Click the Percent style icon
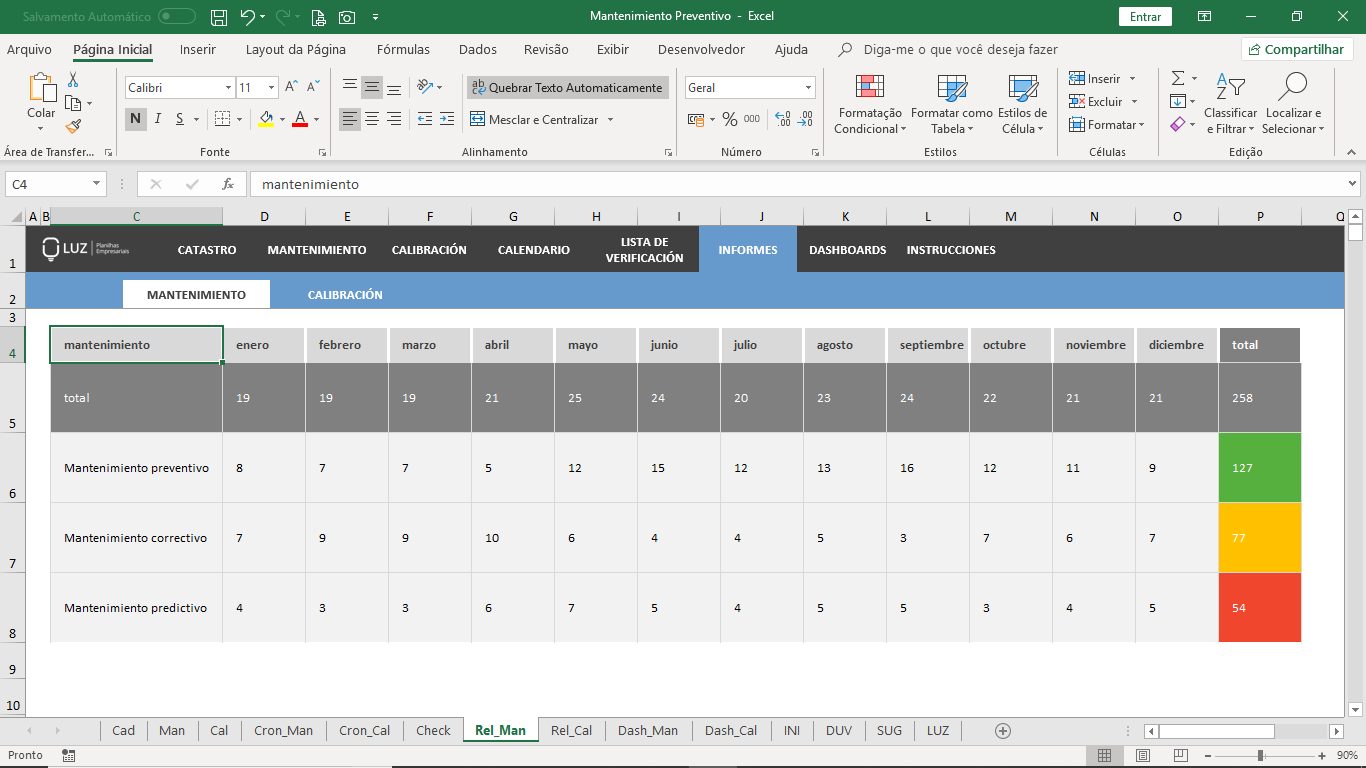The height and width of the screenshot is (768, 1366). point(730,119)
